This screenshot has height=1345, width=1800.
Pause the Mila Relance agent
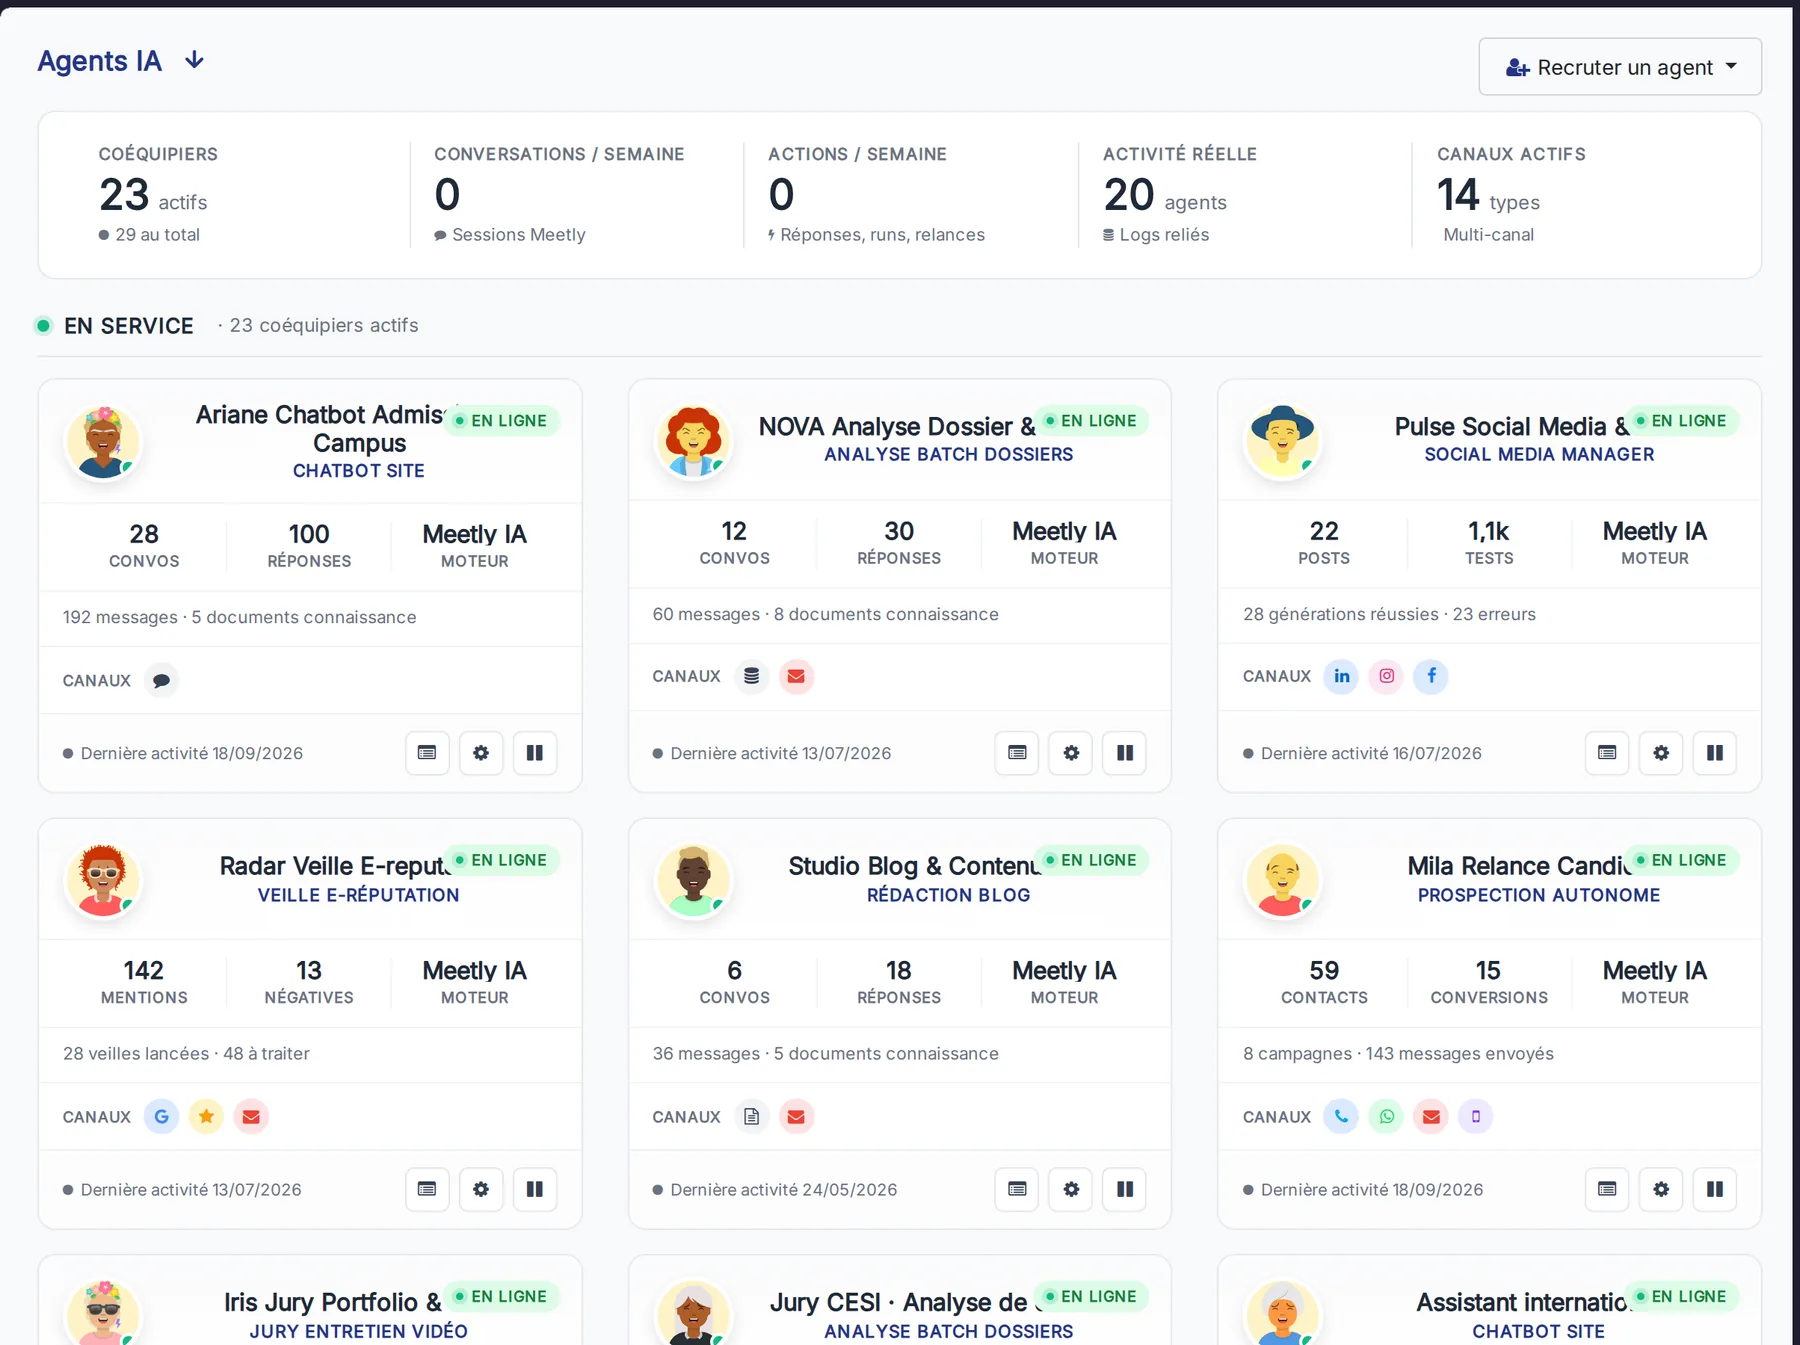(1715, 1189)
